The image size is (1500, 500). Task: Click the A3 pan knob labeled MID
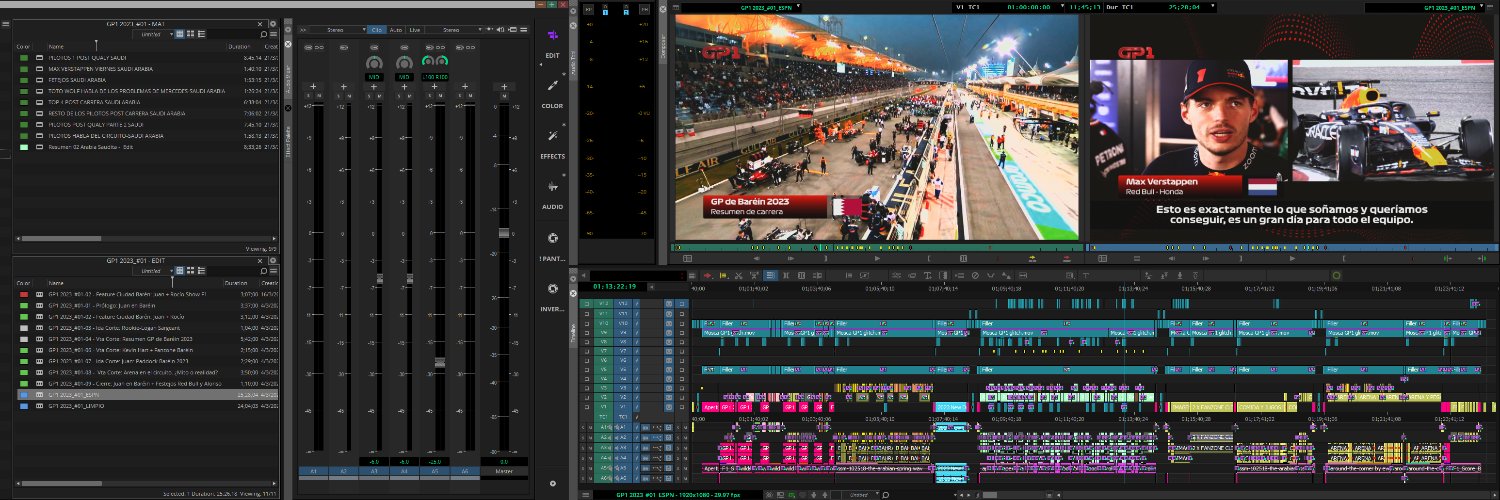(x=375, y=63)
